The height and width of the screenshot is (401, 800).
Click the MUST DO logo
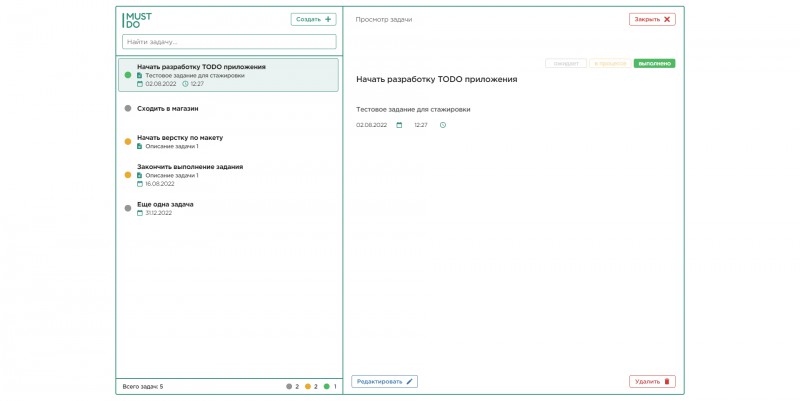(x=137, y=20)
